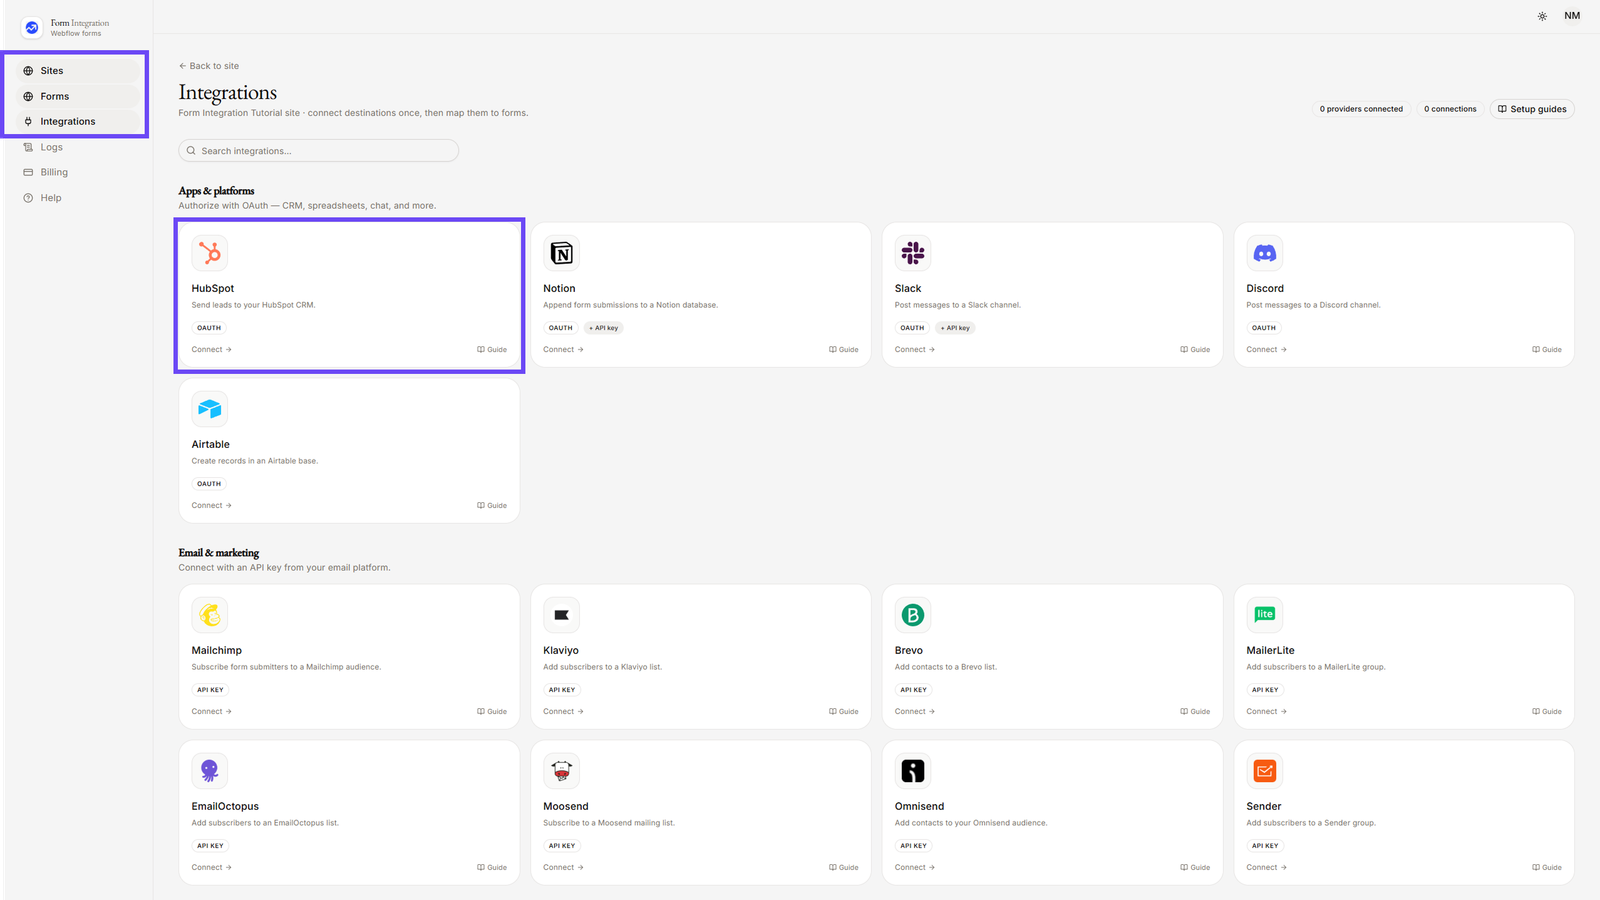Image resolution: width=1600 pixels, height=900 pixels.
Task: Click the '+ API key' tag on Slack card
Action: [x=955, y=328]
